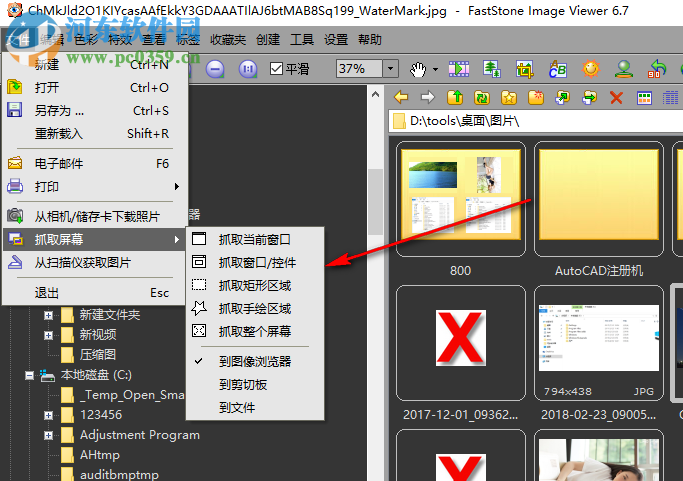Click the D:\tools\桌面\图片\ path field

[x=536, y=121]
